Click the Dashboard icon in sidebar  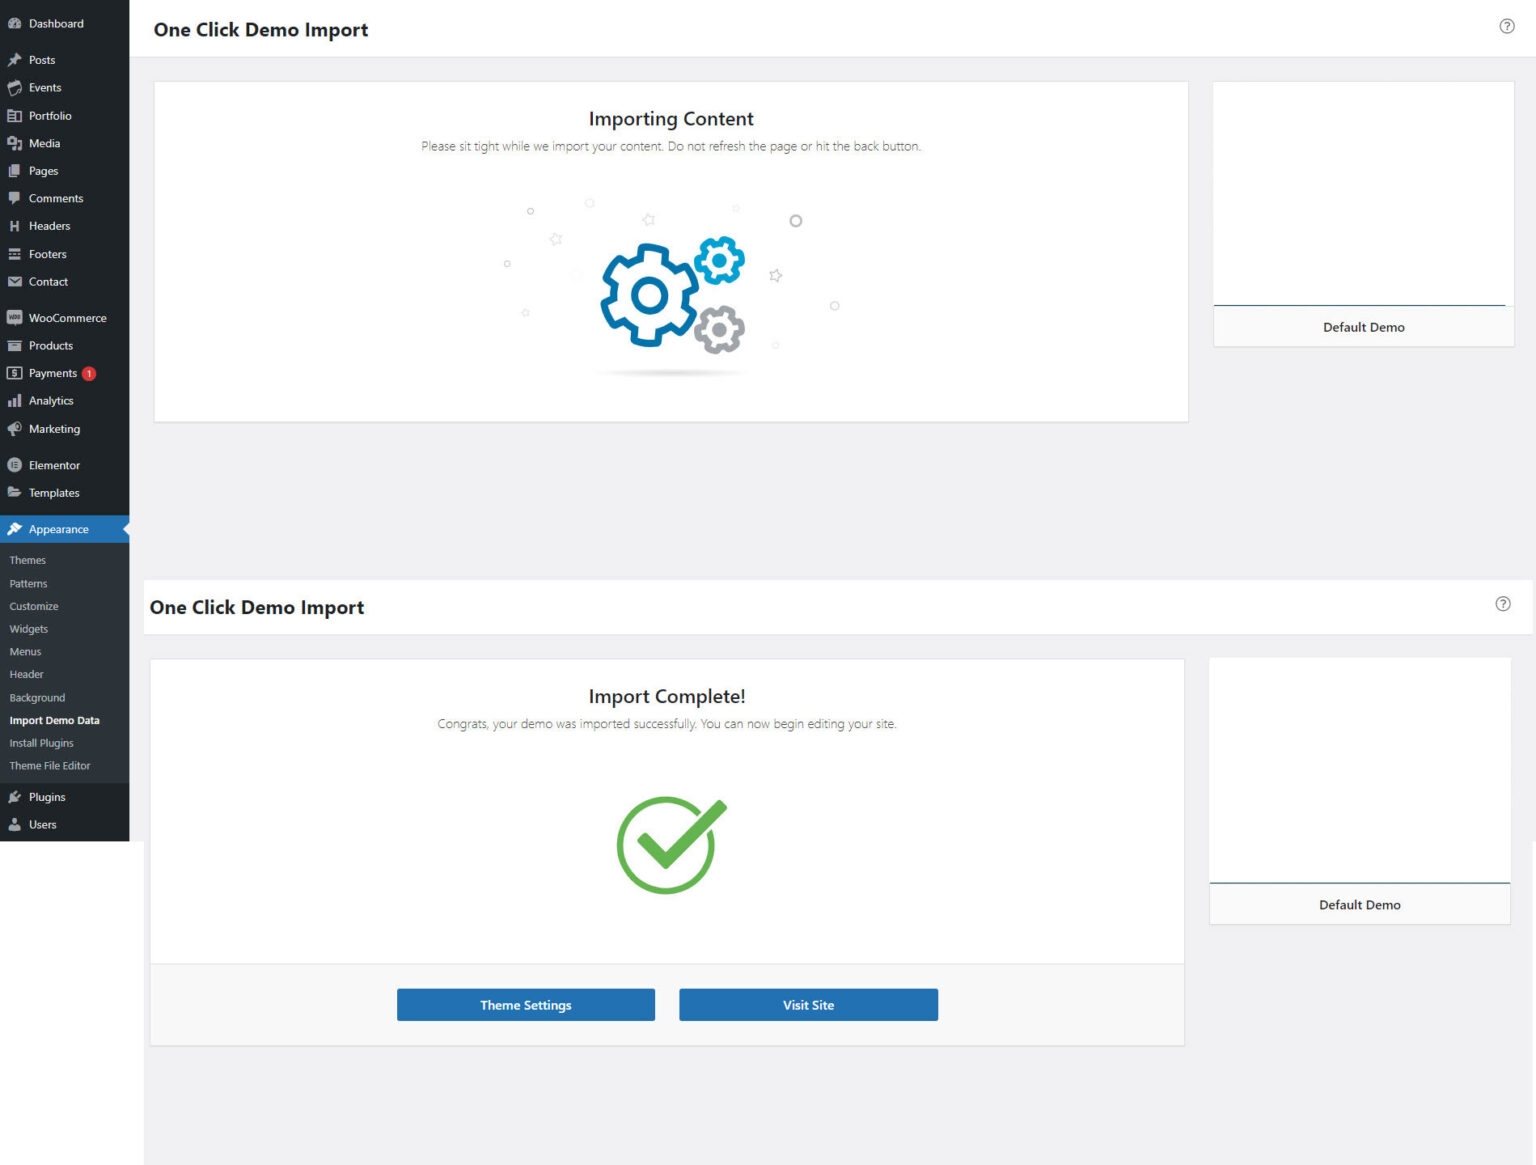[x=14, y=24]
